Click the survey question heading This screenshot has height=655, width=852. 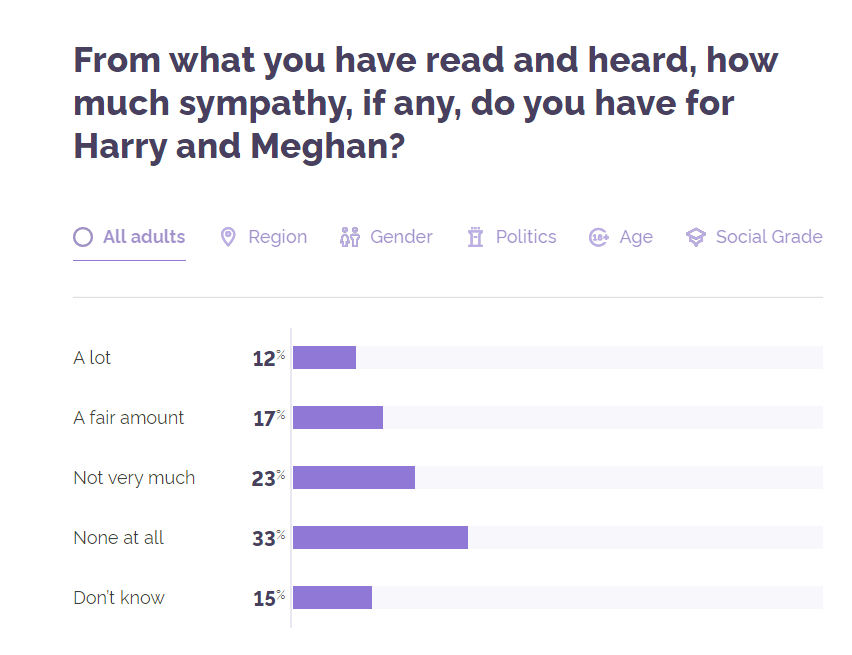(x=425, y=103)
